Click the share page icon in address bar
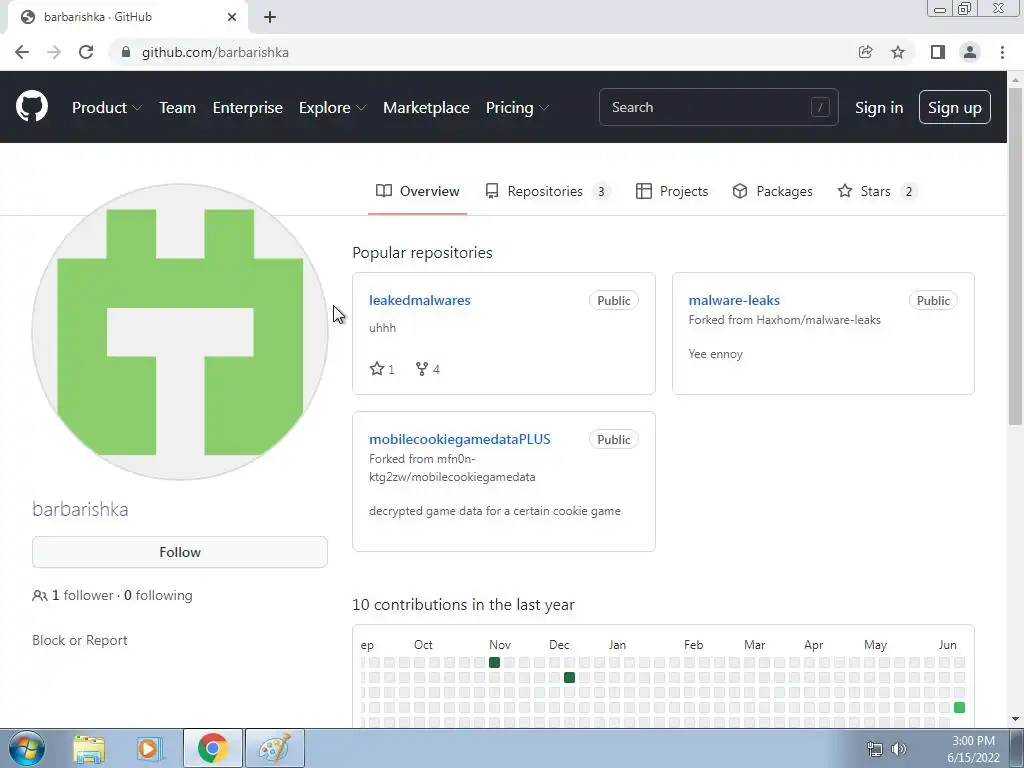This screenshot has width=1024, height=768. [865, 52]
